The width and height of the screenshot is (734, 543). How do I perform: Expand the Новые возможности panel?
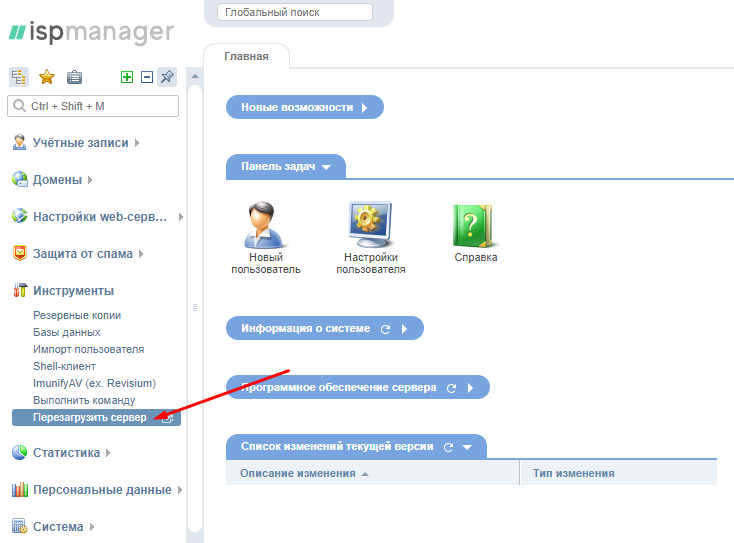[304, 107]
